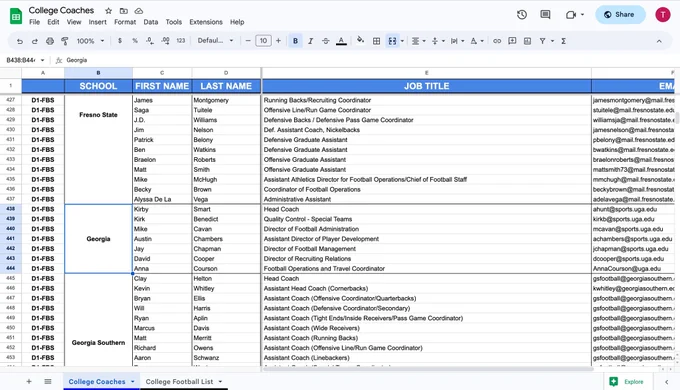Open the View menu
This screenshot has width=680, height=390.
click(74, 22)
